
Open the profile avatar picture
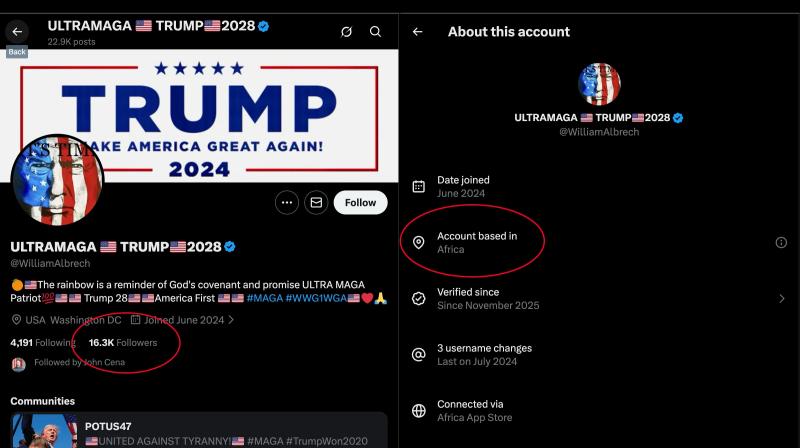click(x=57, y=180)
